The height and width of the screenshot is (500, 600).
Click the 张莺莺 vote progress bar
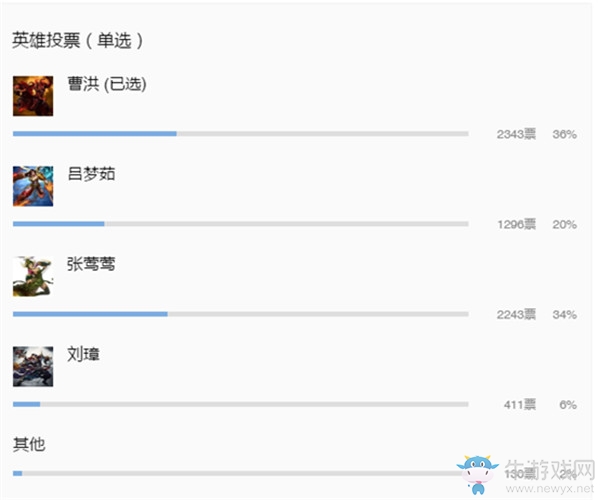[x=240, y=314]
